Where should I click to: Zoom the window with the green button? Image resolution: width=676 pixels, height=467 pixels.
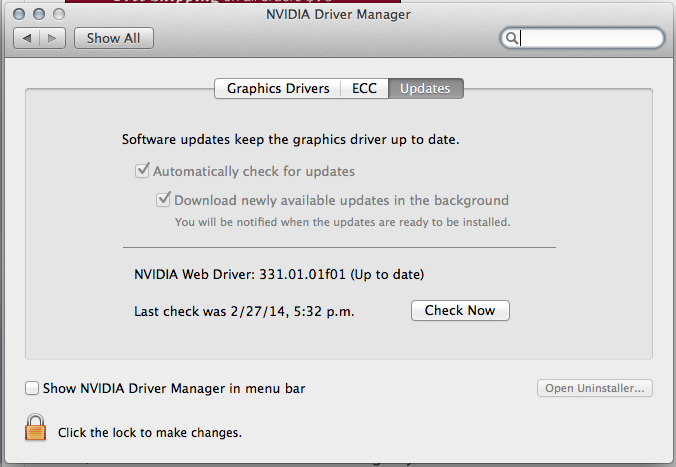click(x=57, y=15)
